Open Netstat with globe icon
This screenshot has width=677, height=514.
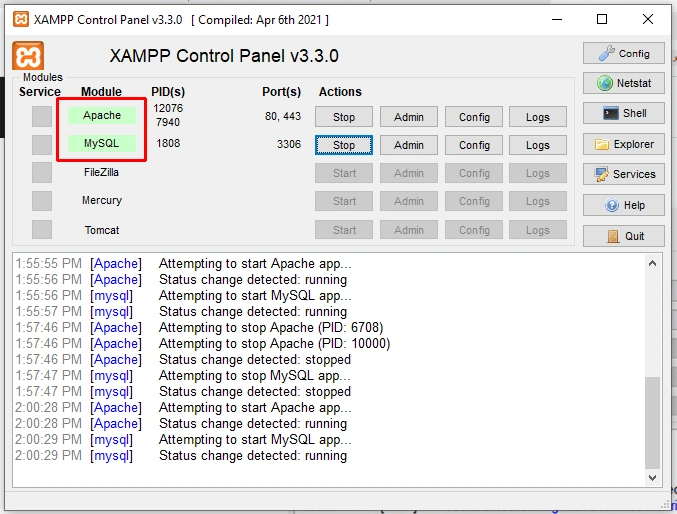623,83
